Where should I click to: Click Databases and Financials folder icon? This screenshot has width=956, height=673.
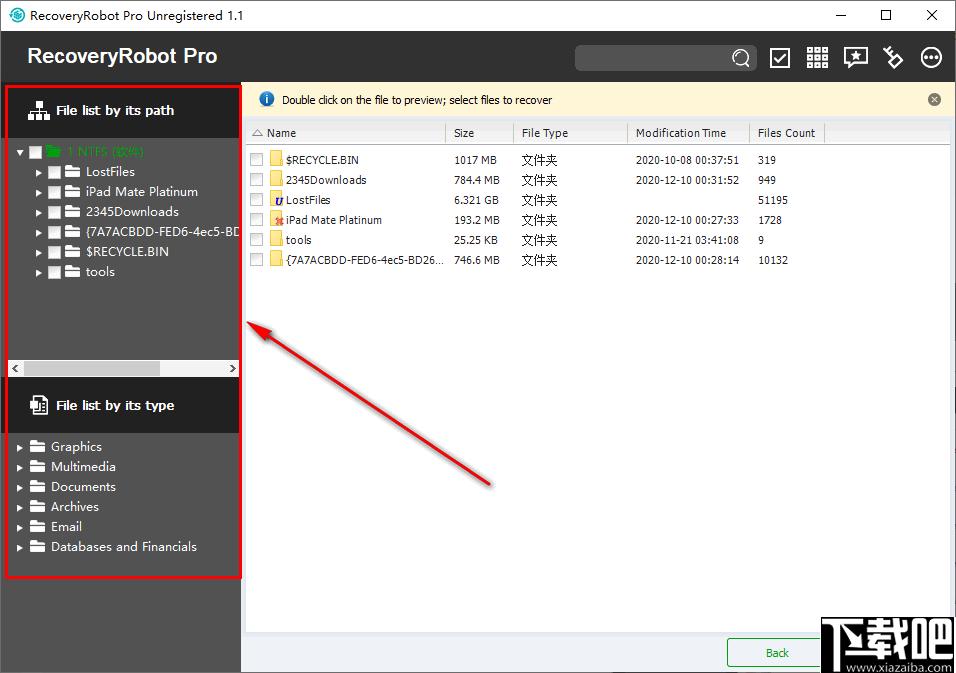(x=38, y=546)
